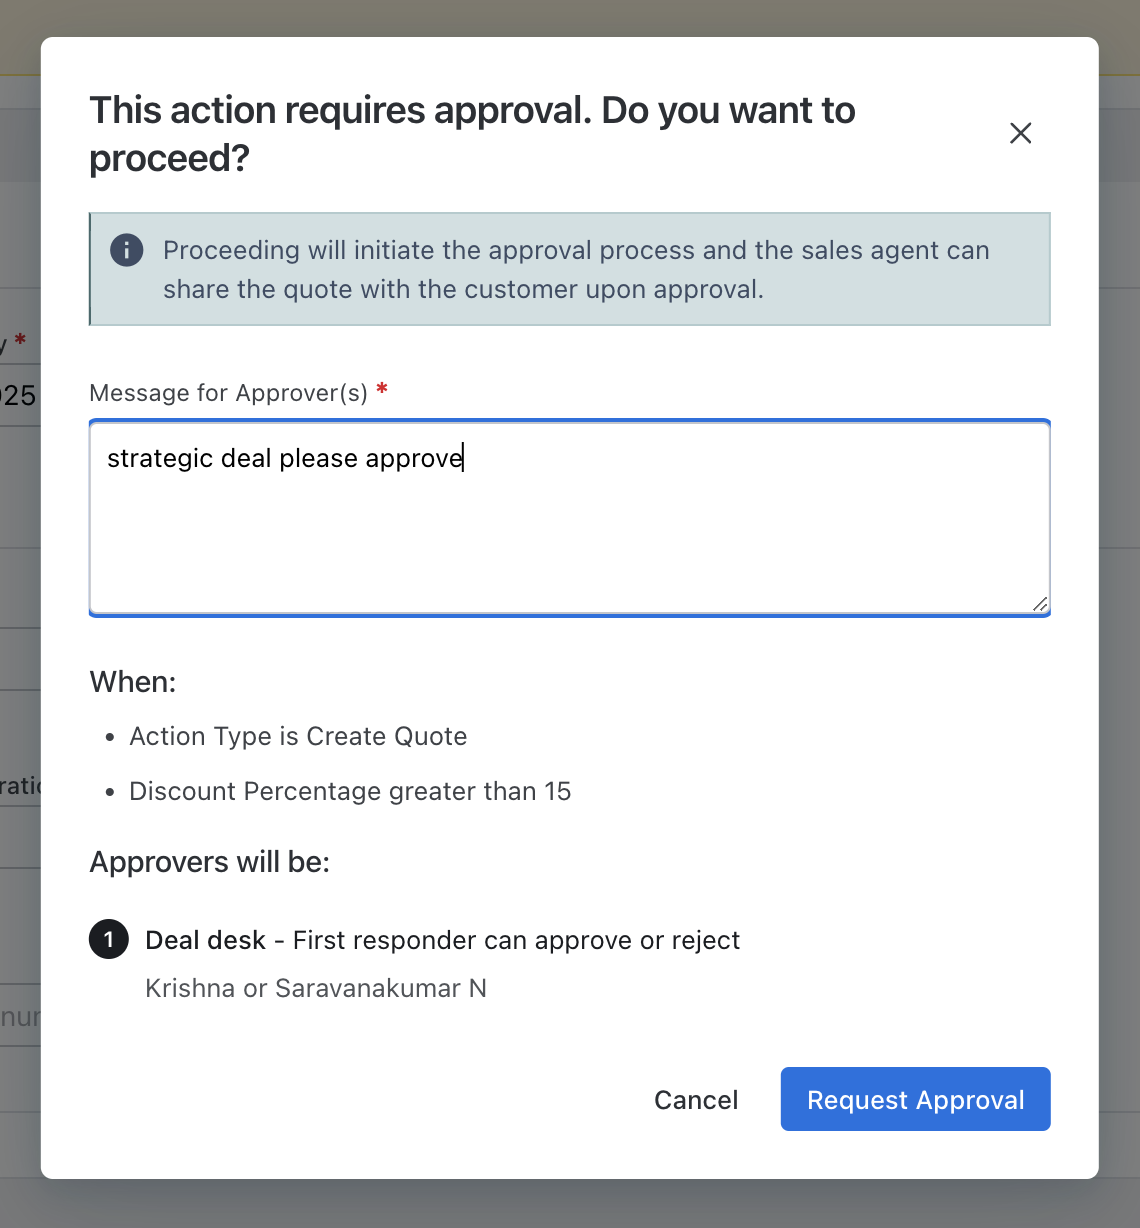Click the info banner text about proceeding
The width and height of the screenshot is (1140, 1228).
575,270
